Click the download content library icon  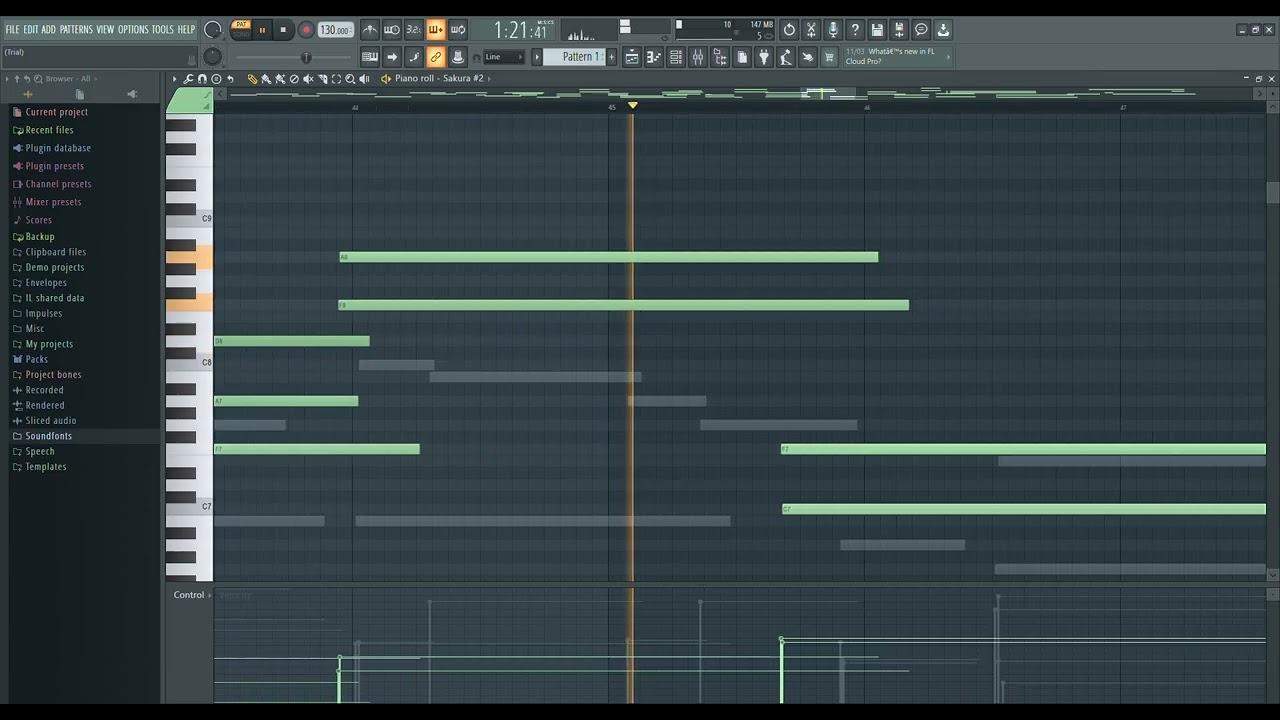pos(943,30)
